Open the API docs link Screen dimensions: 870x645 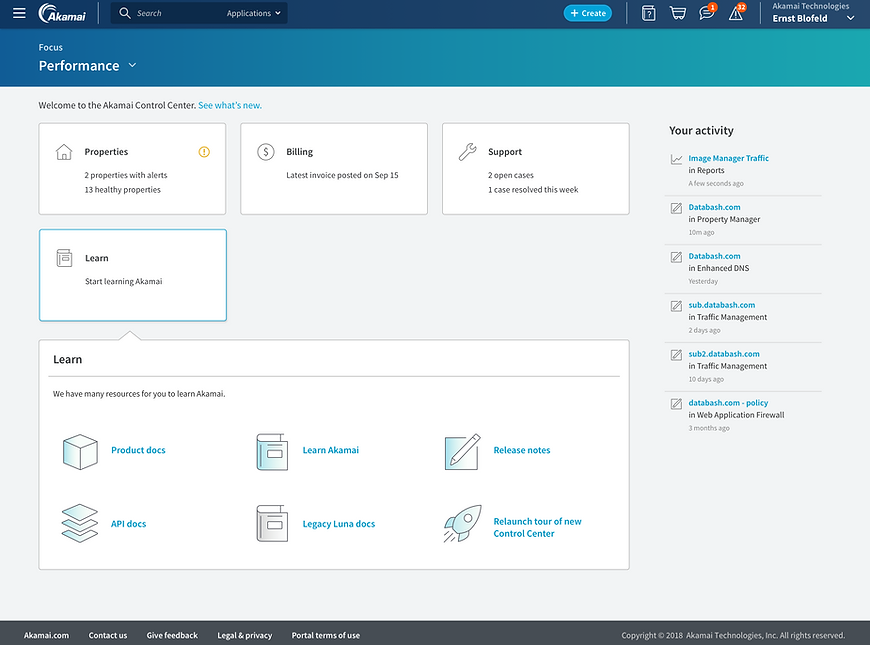pyautogui.click(x=128, y=524)
